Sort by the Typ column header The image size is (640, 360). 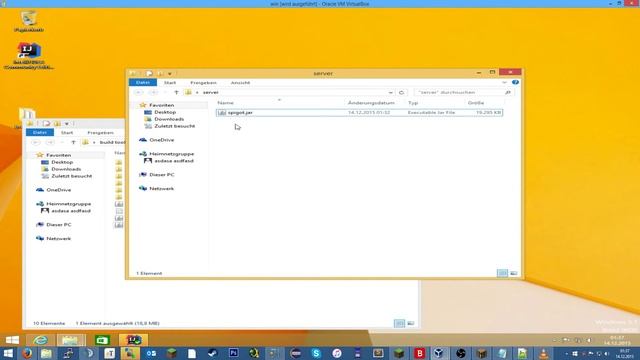click(x=413, y=103)
